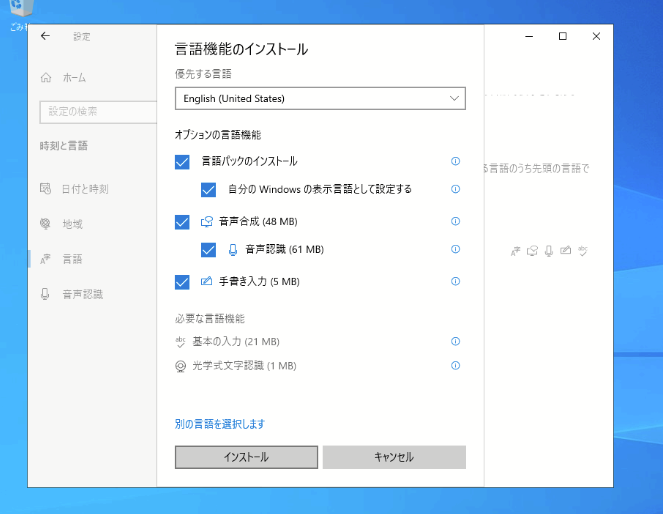Click info icon beside 光学式文字認識 (1 MB)
The width and height of the screenshot is (663, 514).
(x=455, y=366)
